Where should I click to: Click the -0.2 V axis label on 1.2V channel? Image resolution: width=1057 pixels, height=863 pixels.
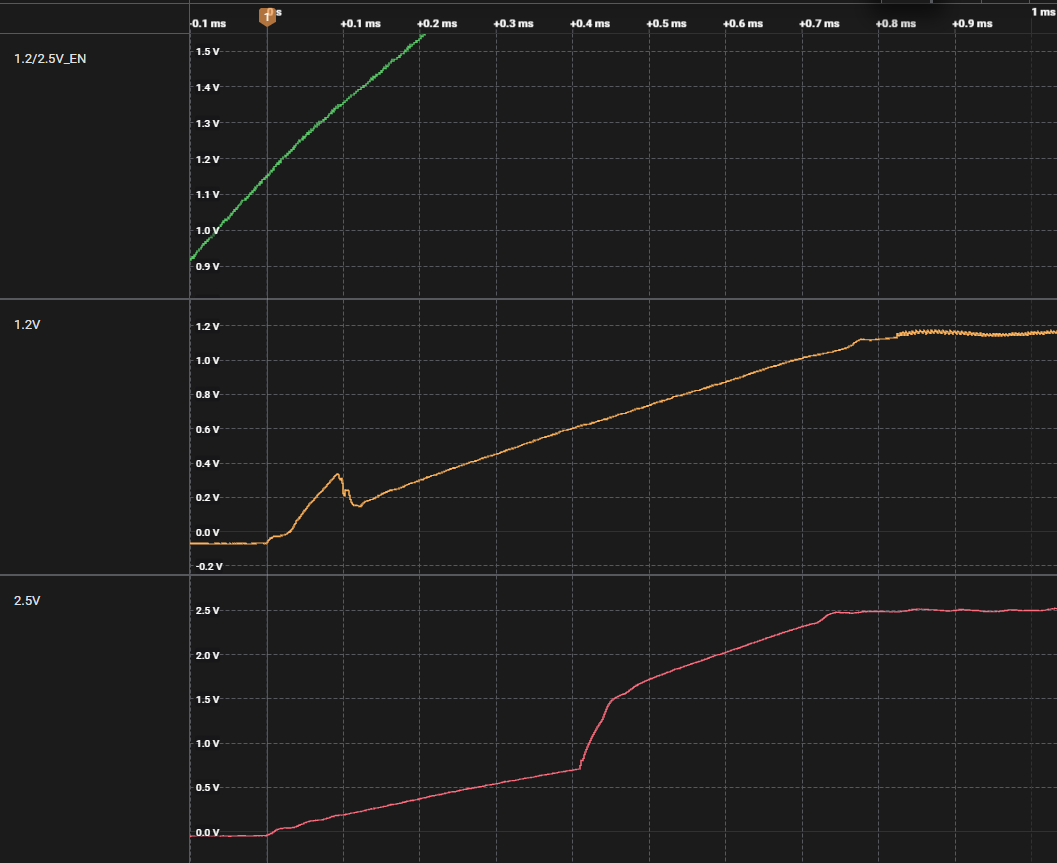(209, 566)
